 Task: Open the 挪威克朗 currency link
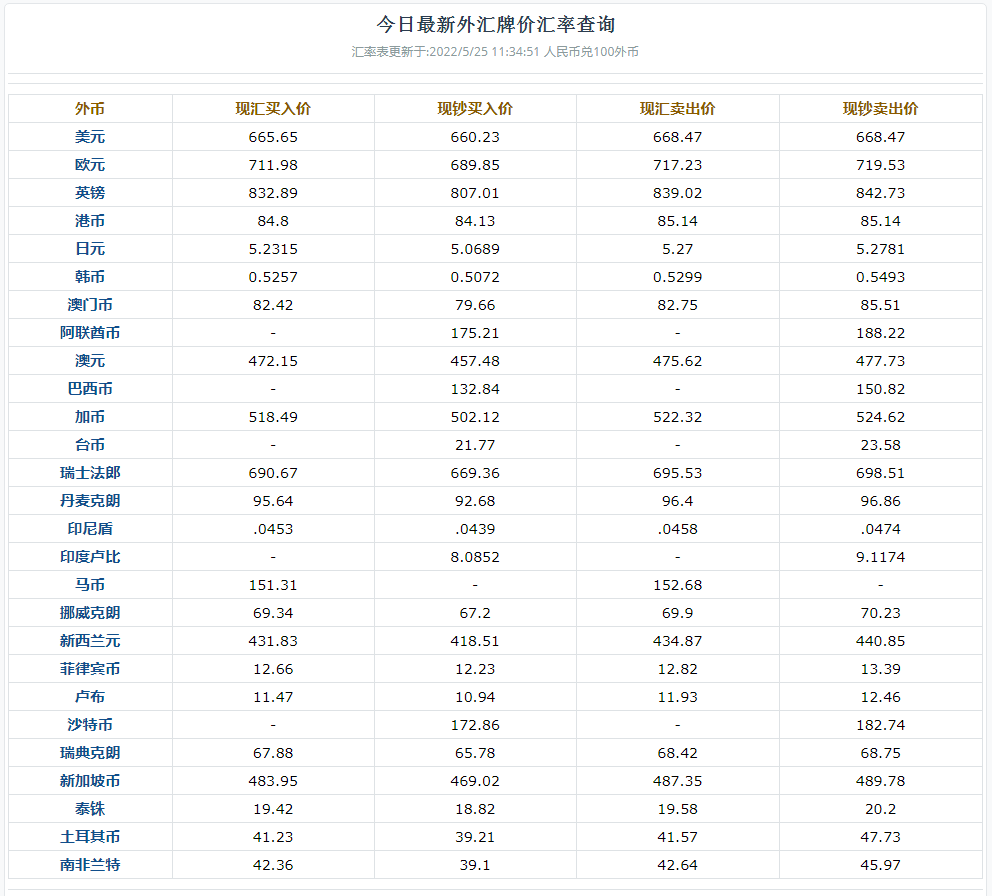(90, 613)
